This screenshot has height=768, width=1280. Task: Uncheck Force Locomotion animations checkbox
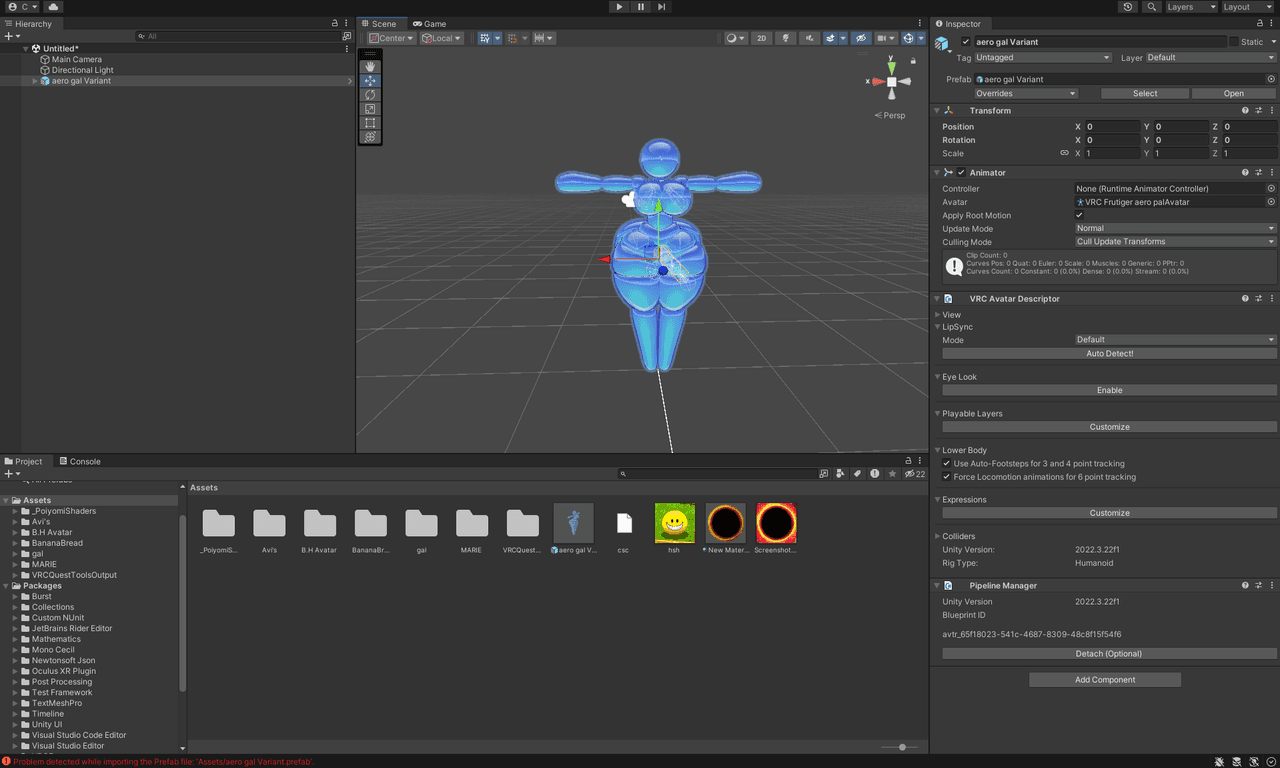click(x=947, y=477)
